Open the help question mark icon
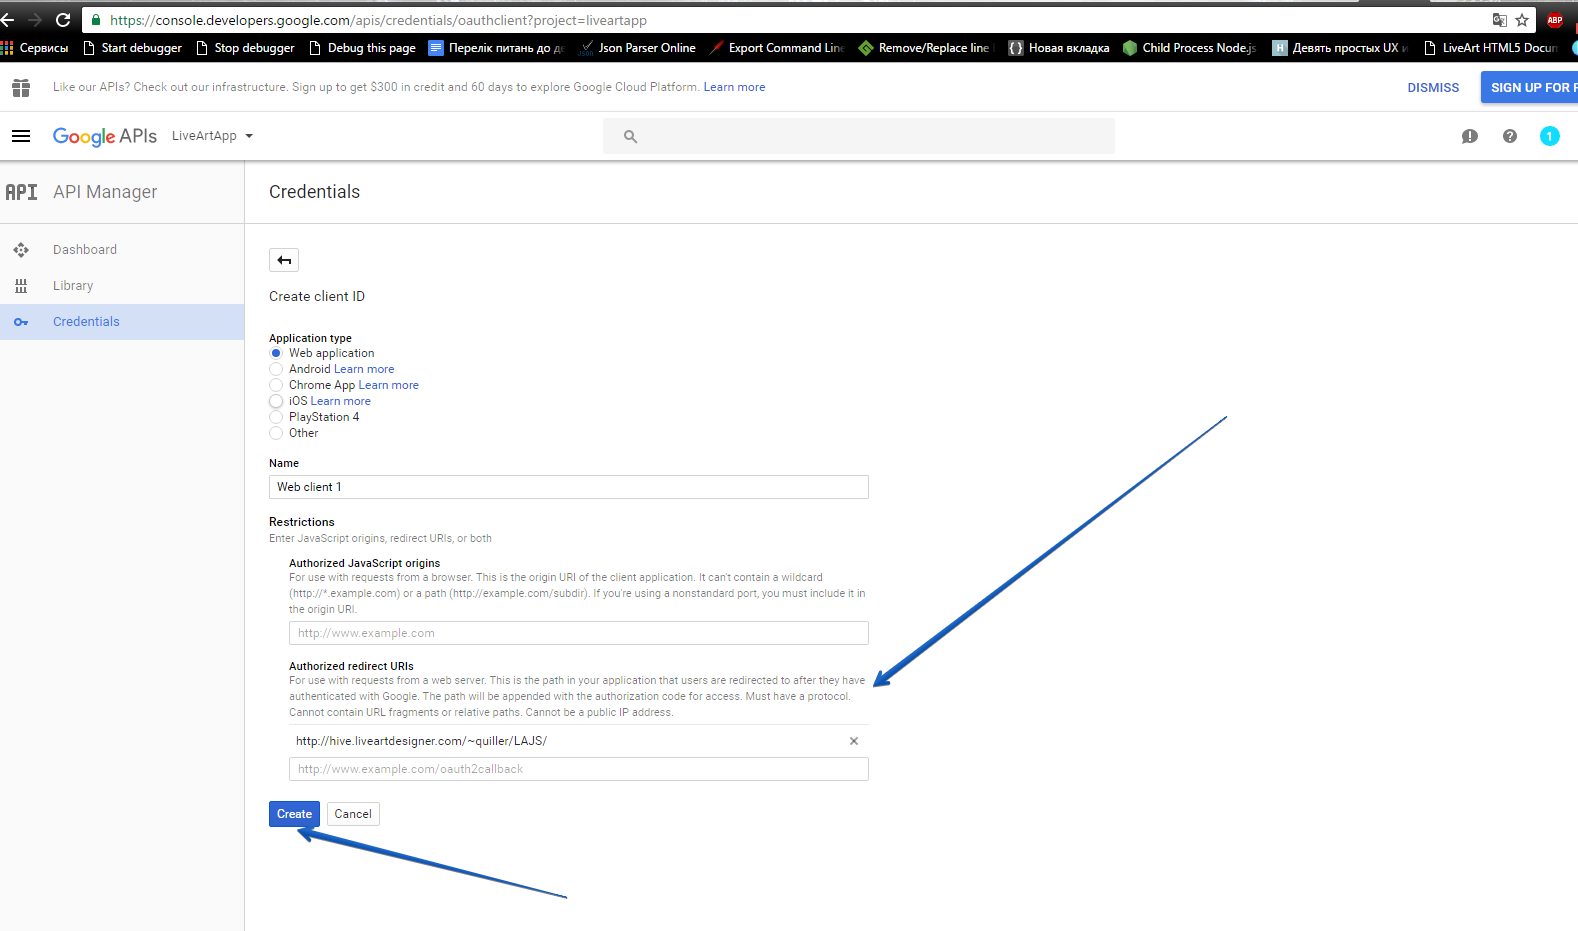 (1510, 136)
